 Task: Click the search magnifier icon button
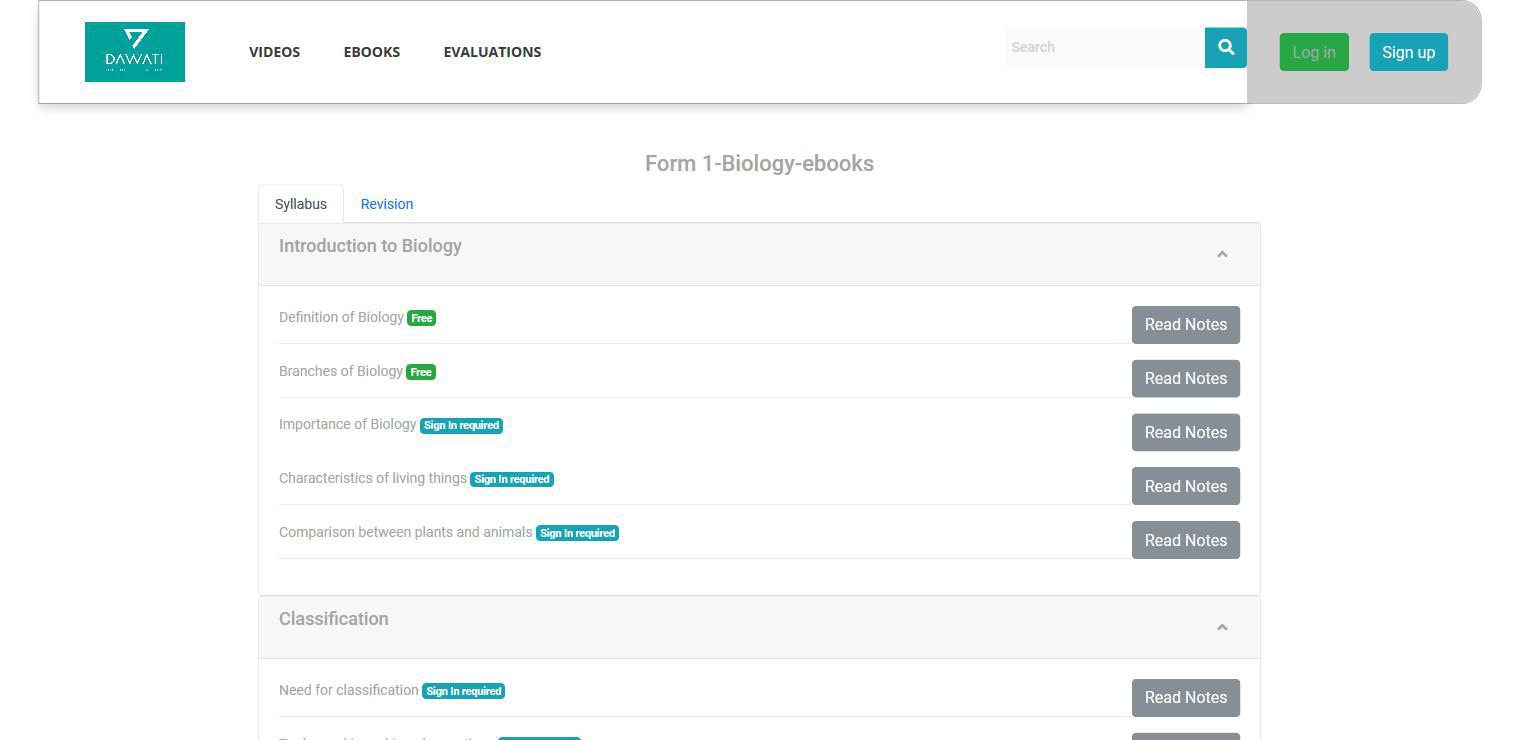click(x=1225, y=47)
